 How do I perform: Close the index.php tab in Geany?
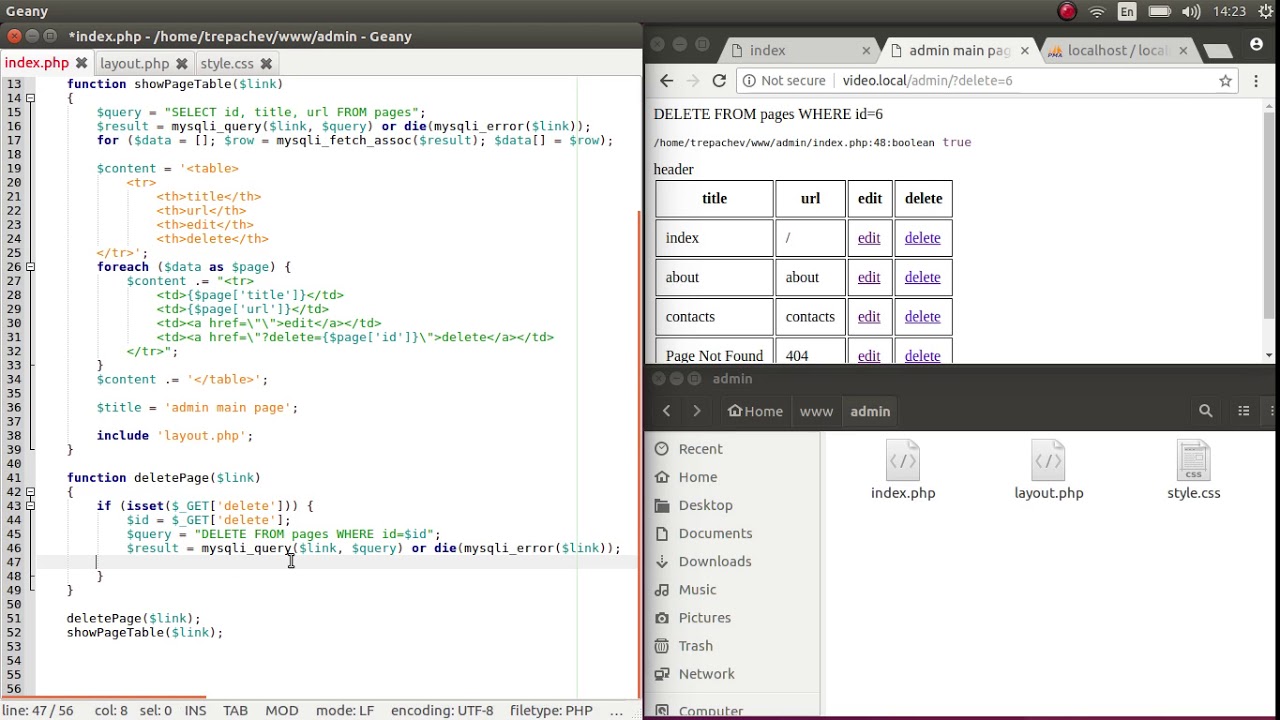click(x=82, y=63)
